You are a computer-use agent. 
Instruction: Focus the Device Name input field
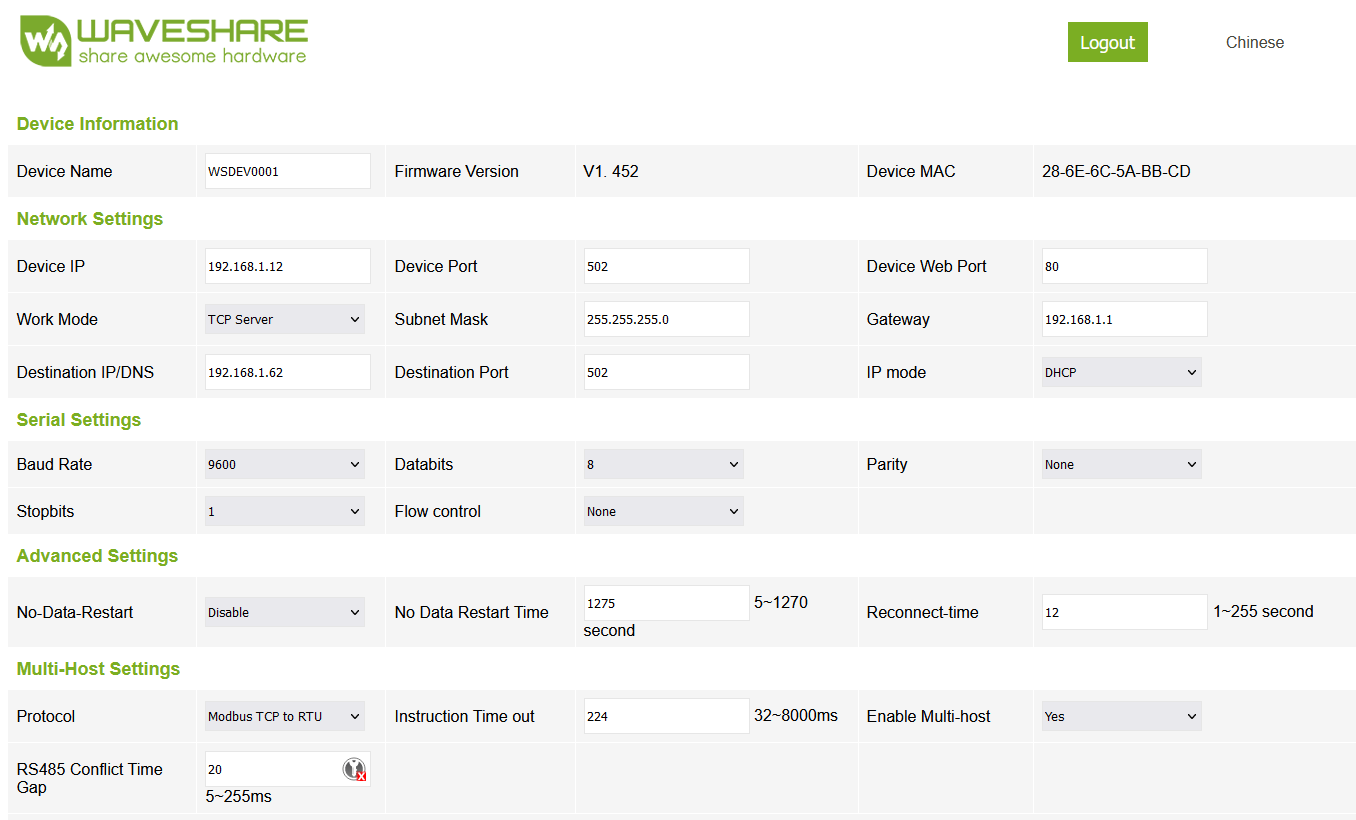coord(288,171)
